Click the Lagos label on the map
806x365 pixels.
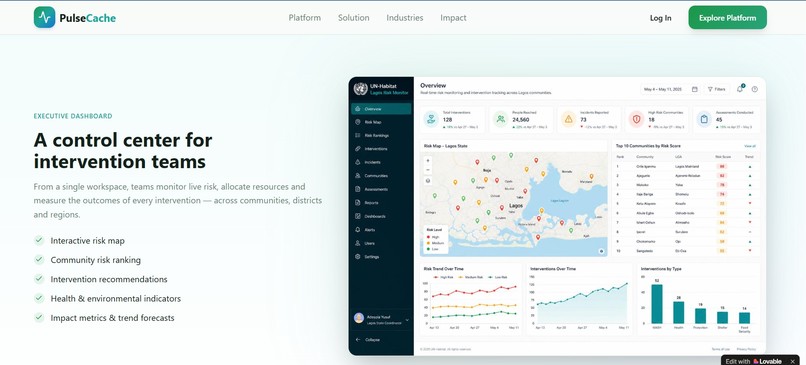516,206
